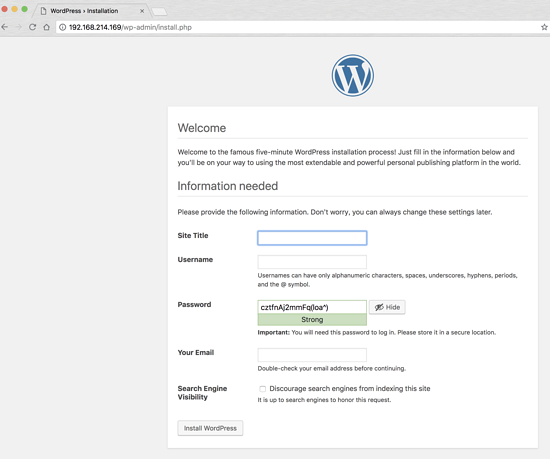Click the Your Email label

coord(196,352)
